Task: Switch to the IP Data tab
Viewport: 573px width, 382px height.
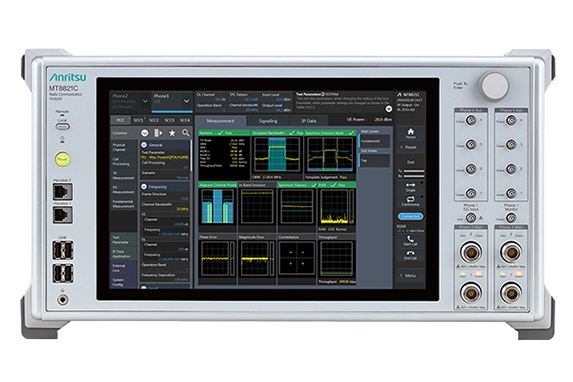Action: (x=309, y=121)
